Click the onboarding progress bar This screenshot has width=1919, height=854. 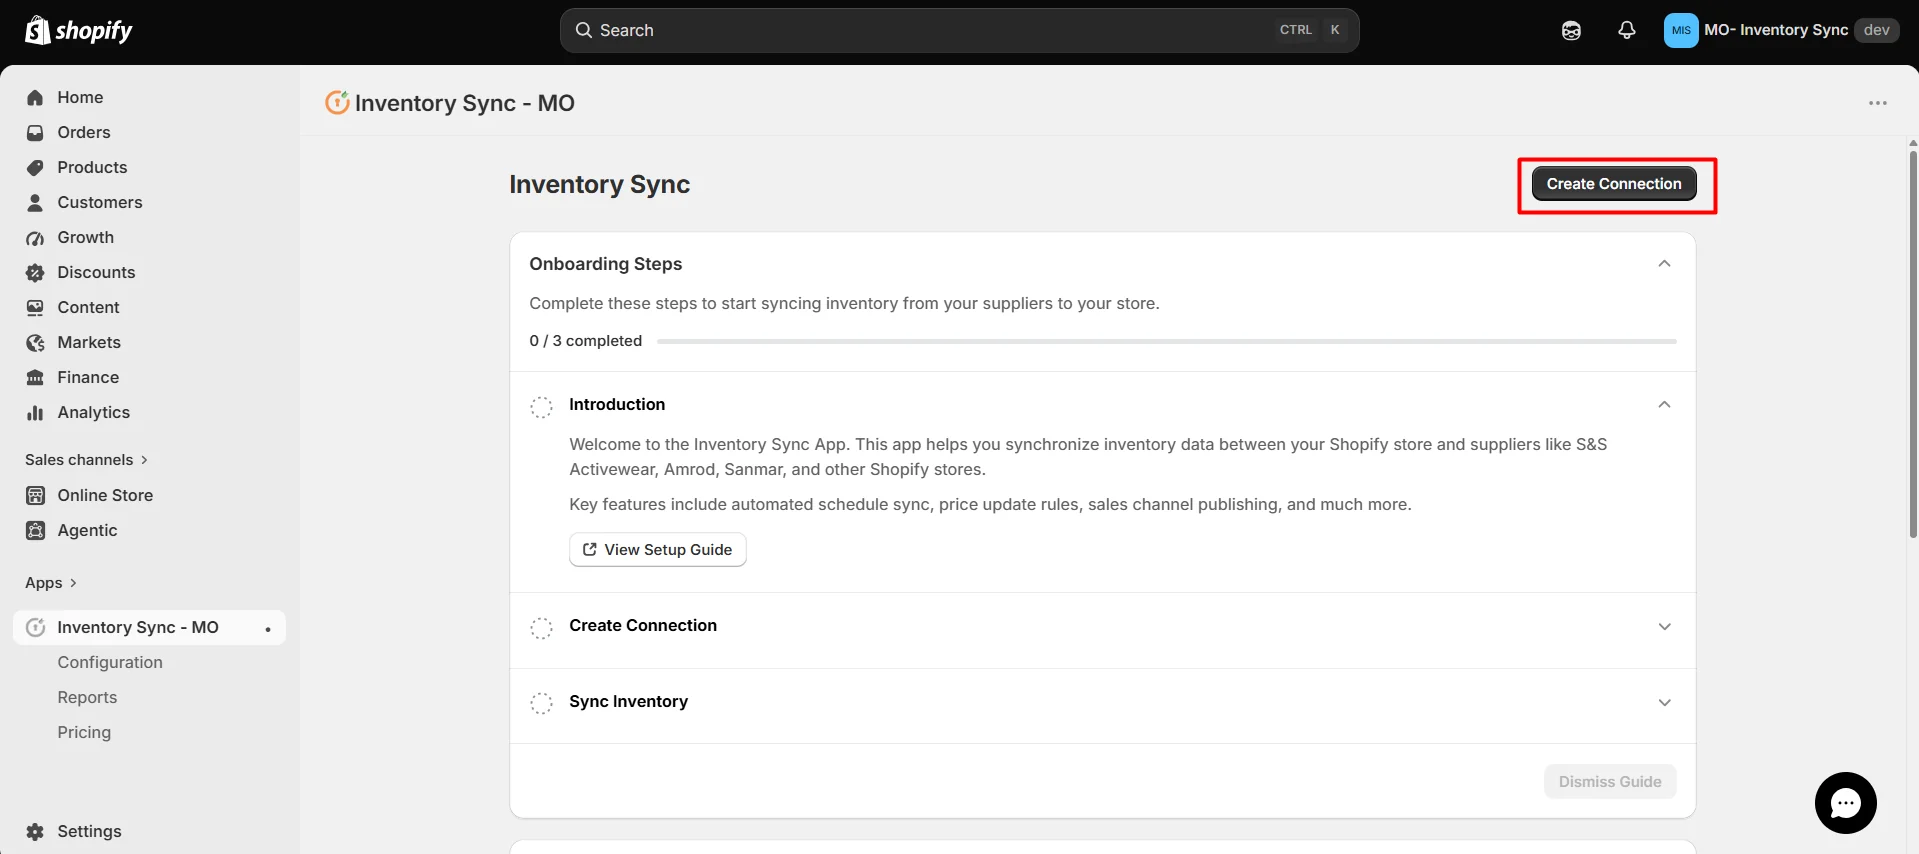tap(1167, 341)
